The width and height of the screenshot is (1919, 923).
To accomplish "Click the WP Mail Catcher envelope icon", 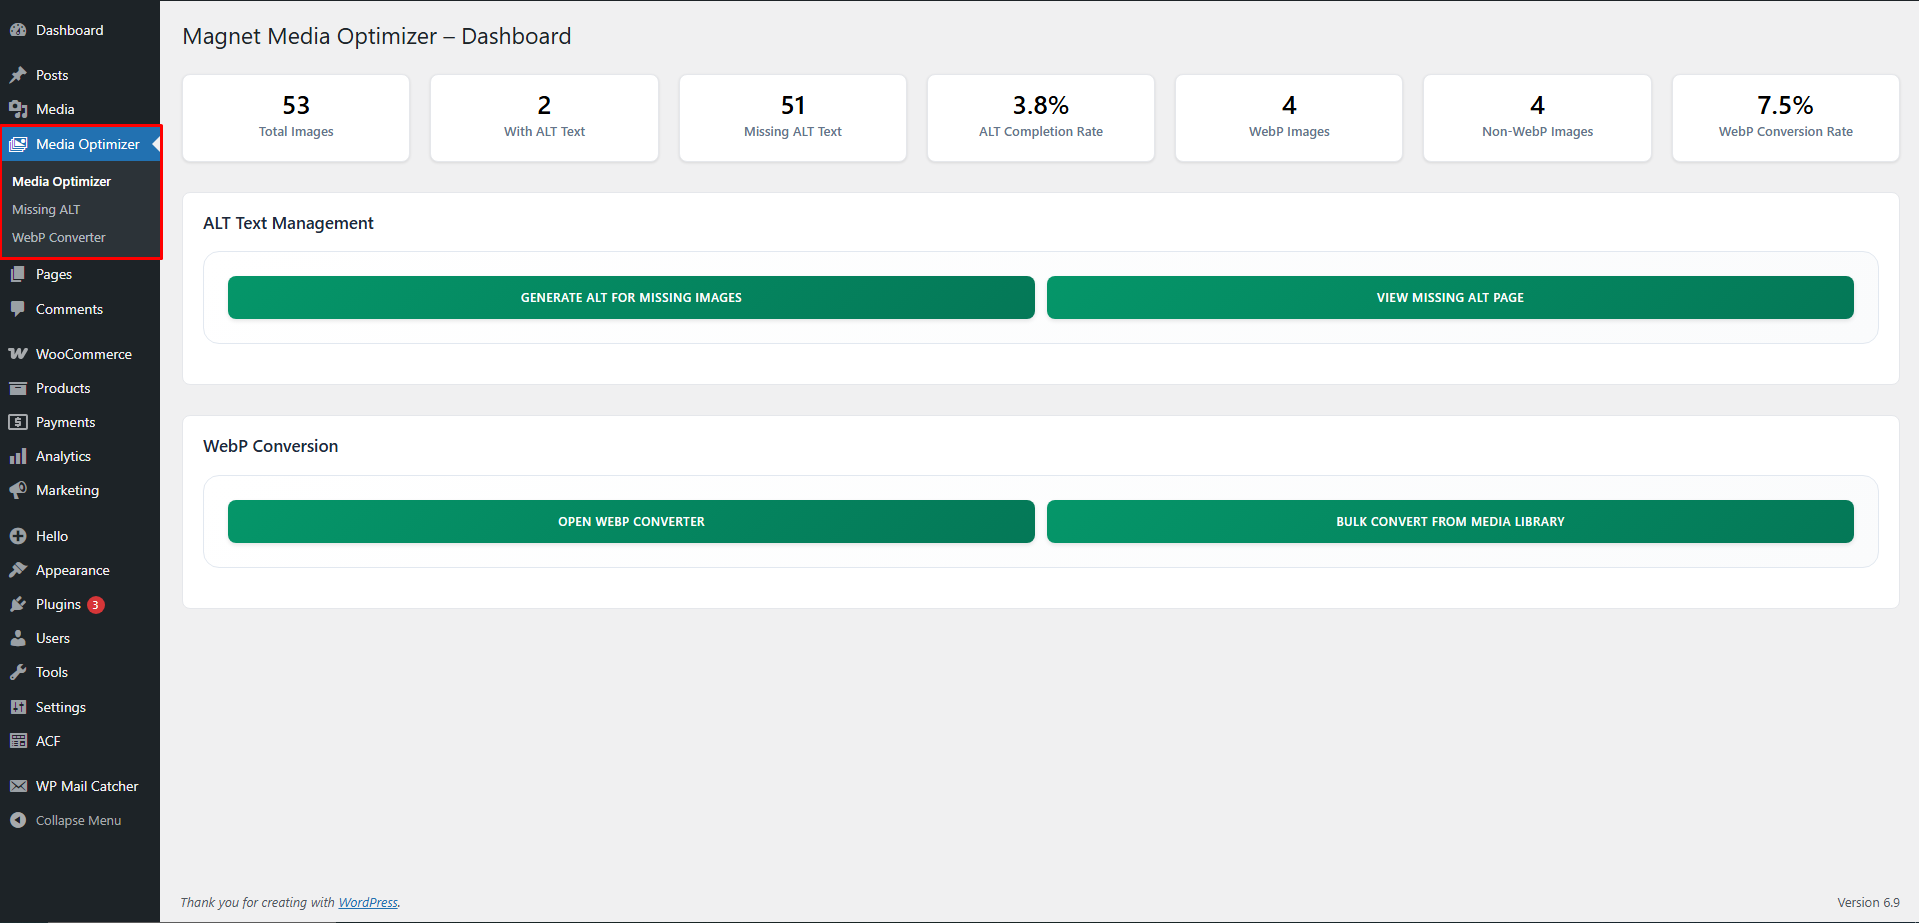I will click(x=18, y=786).
